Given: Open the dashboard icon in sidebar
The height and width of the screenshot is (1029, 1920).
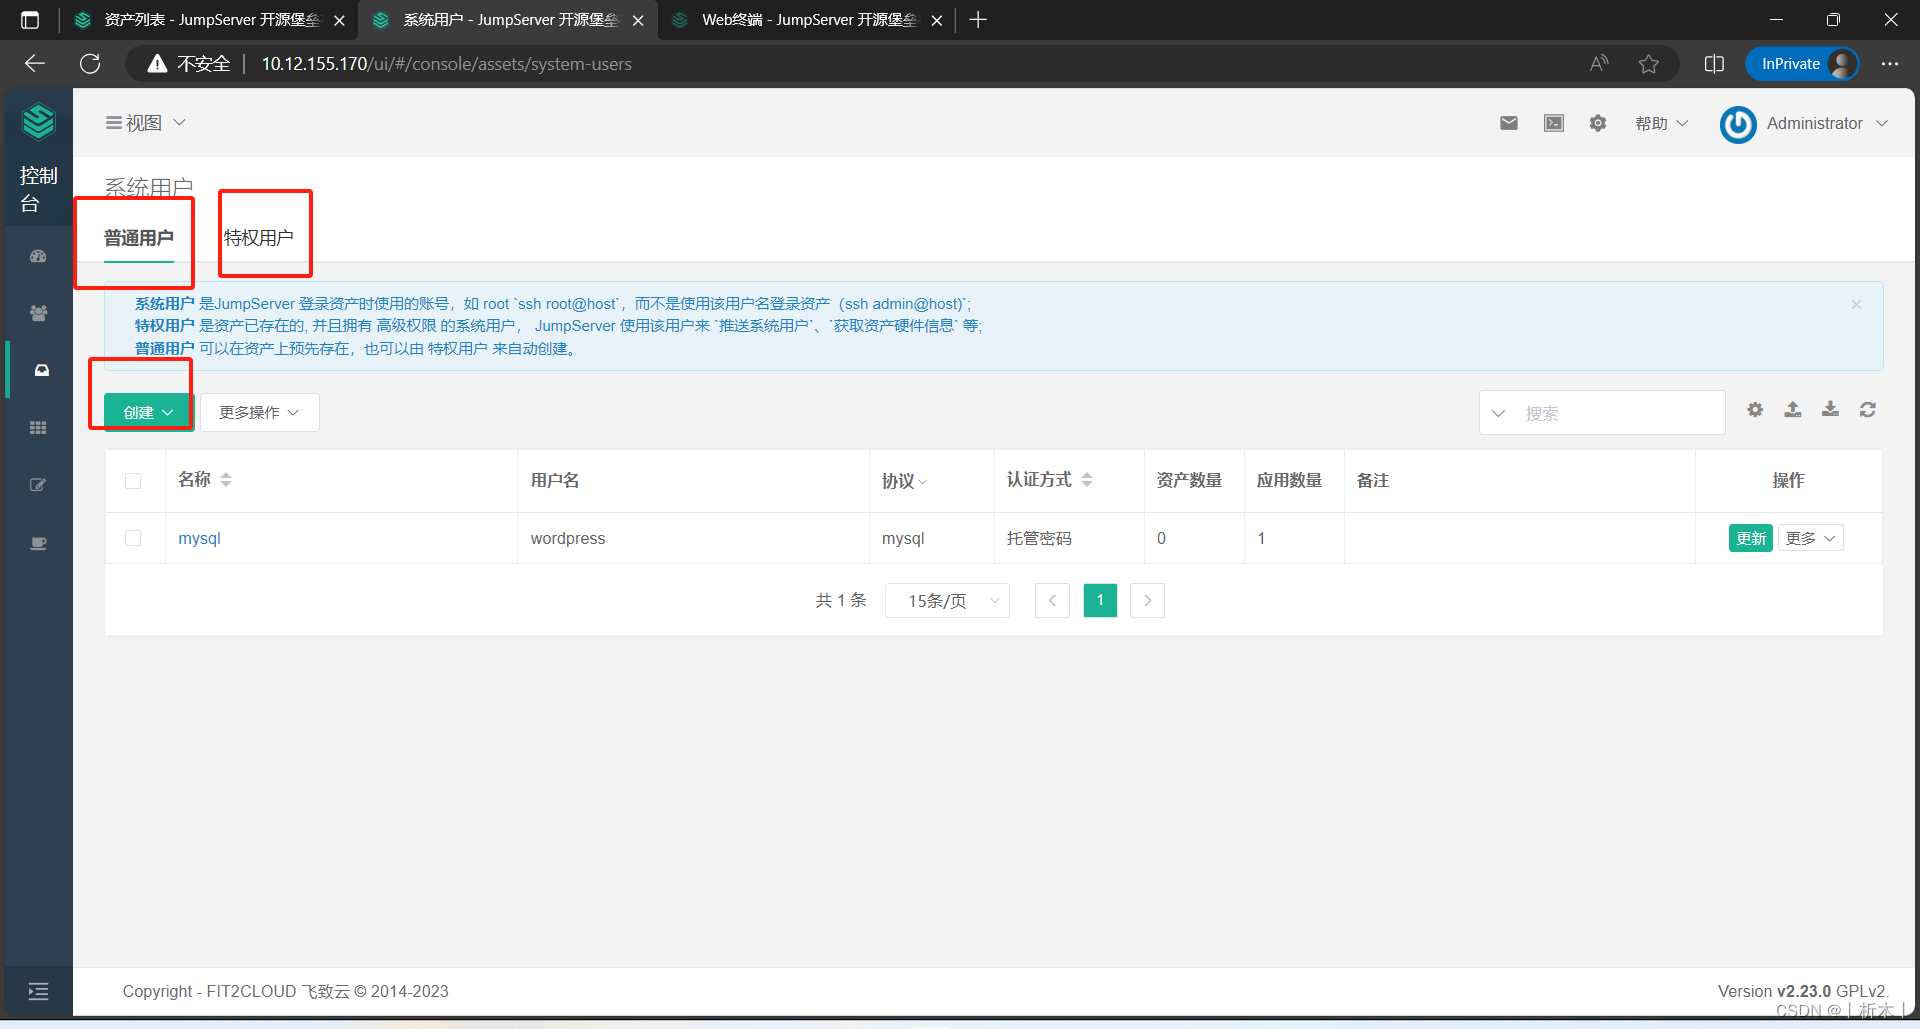Looking at the screenshot, I should 38,256.
